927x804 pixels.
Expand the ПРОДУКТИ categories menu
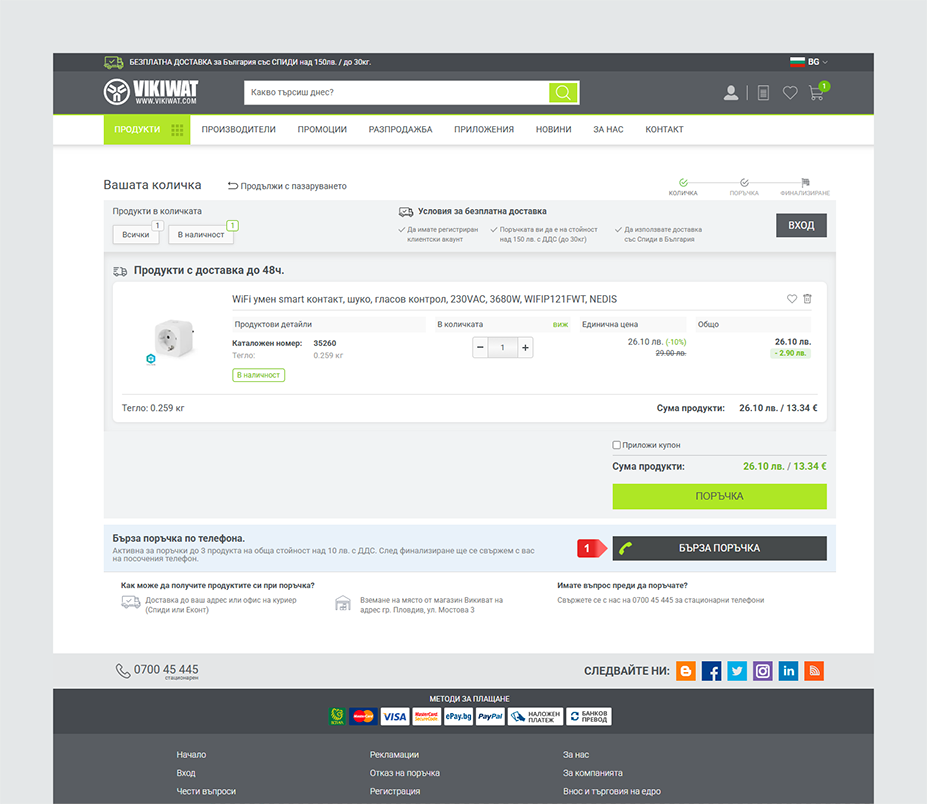click(146, 129)
